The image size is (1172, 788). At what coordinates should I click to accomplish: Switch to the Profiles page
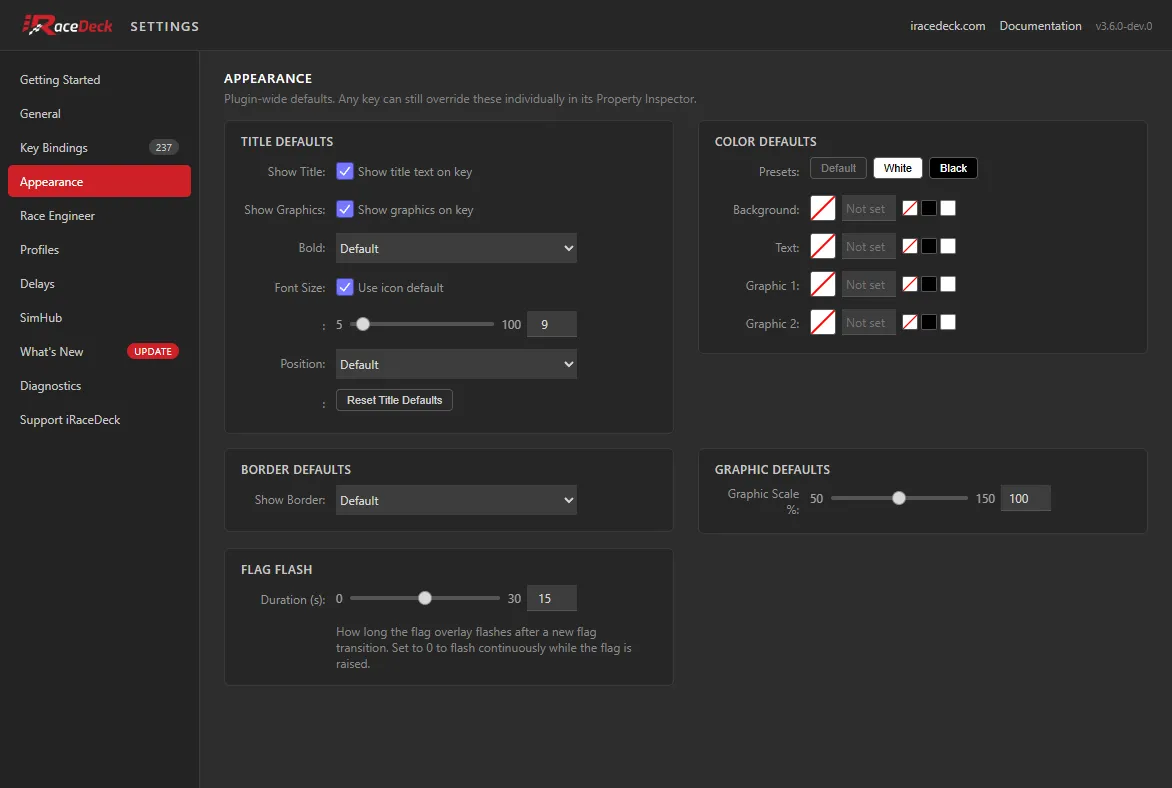click(99, 250)
